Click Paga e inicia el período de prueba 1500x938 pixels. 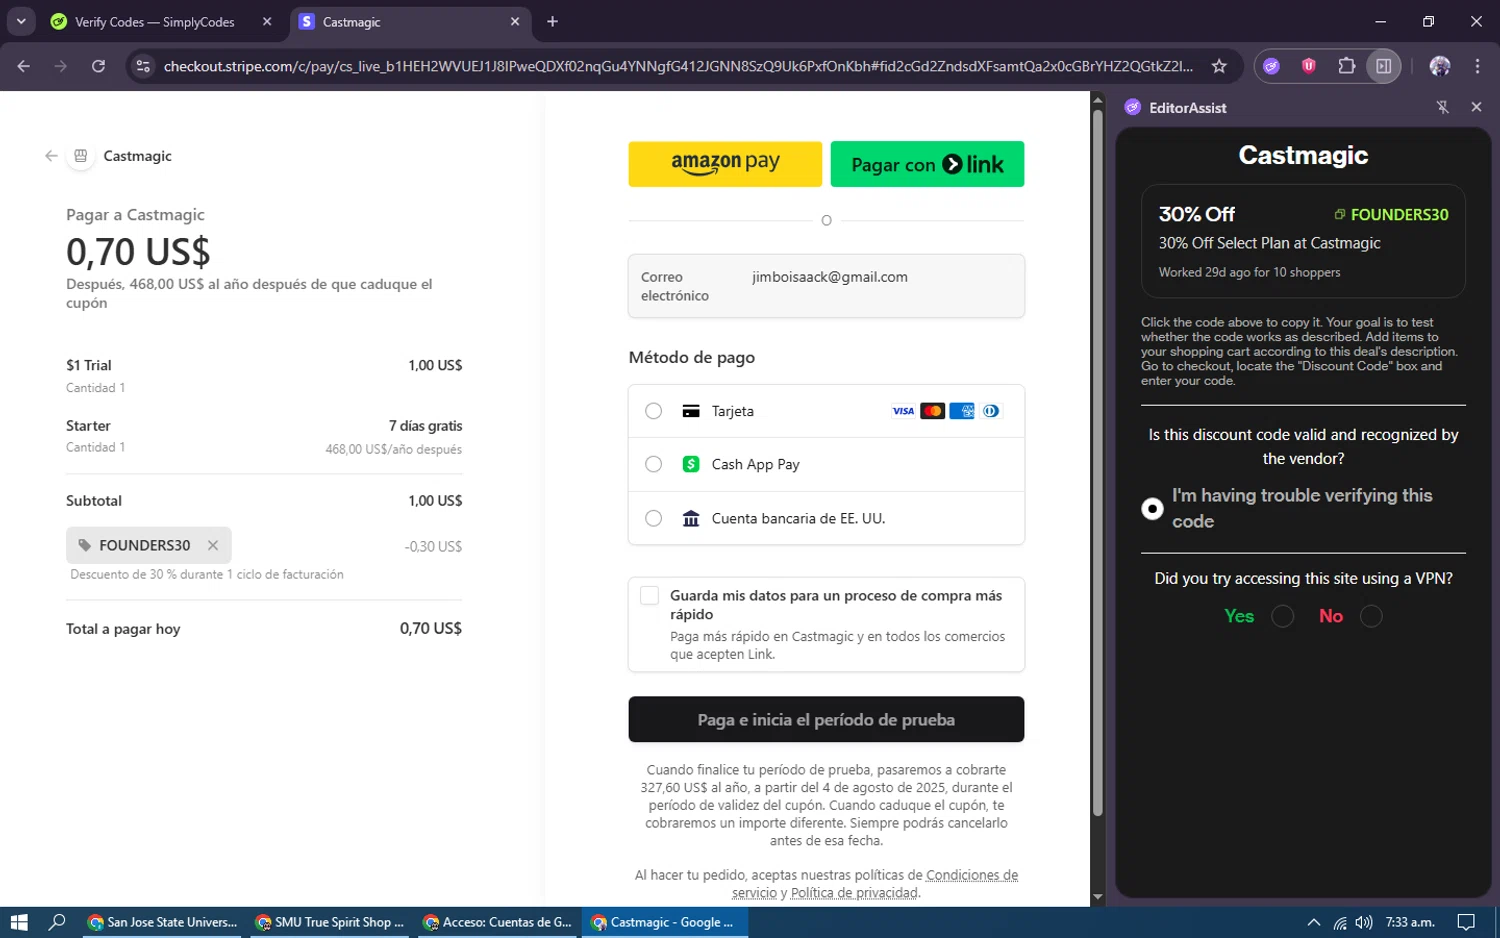click(826, 719)
